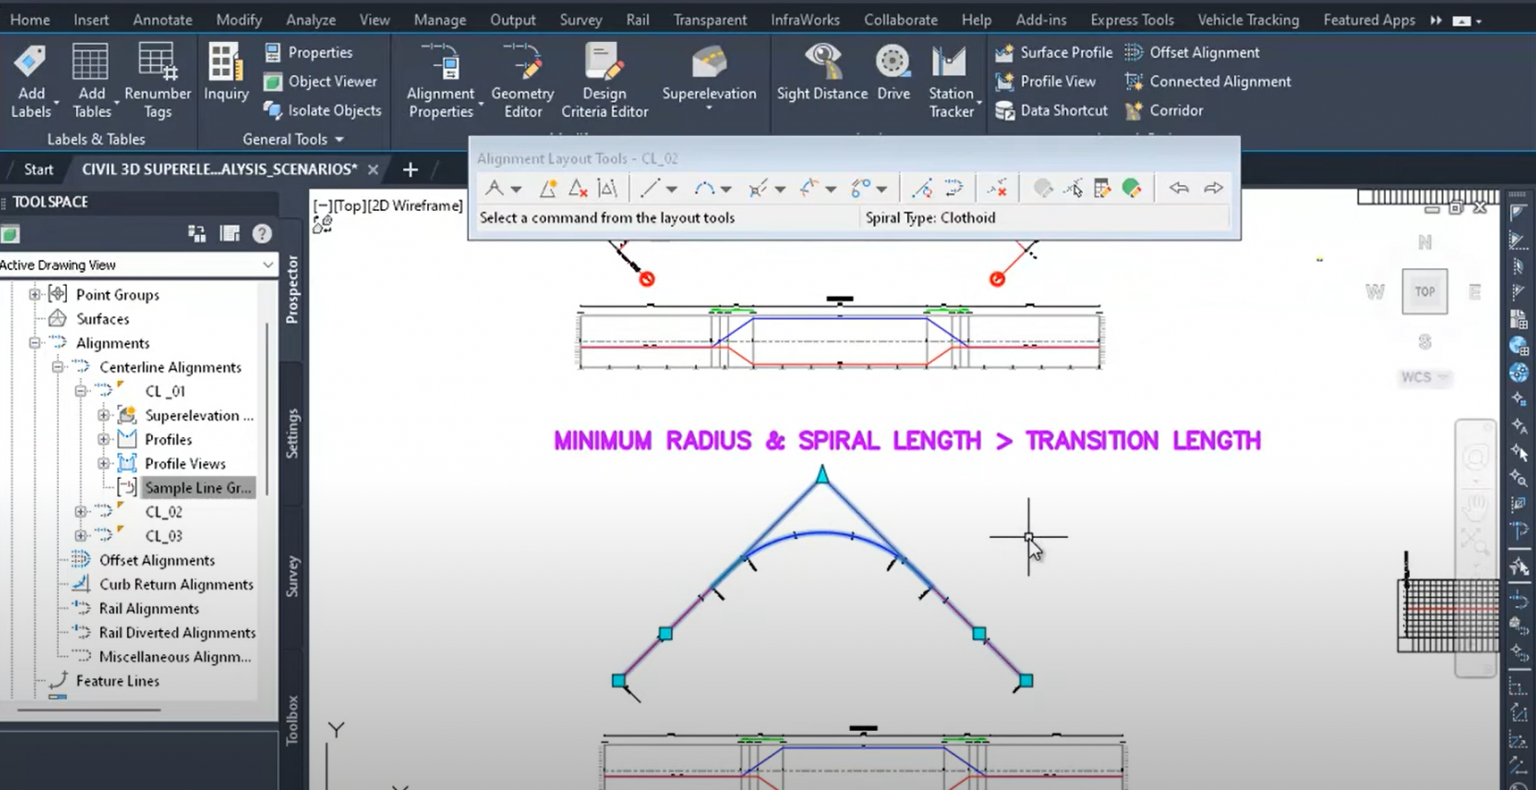
Task: Click the Undo arrow in Alignment Layout Tools
Action: pyautogui.click(x=1179, y=188)
